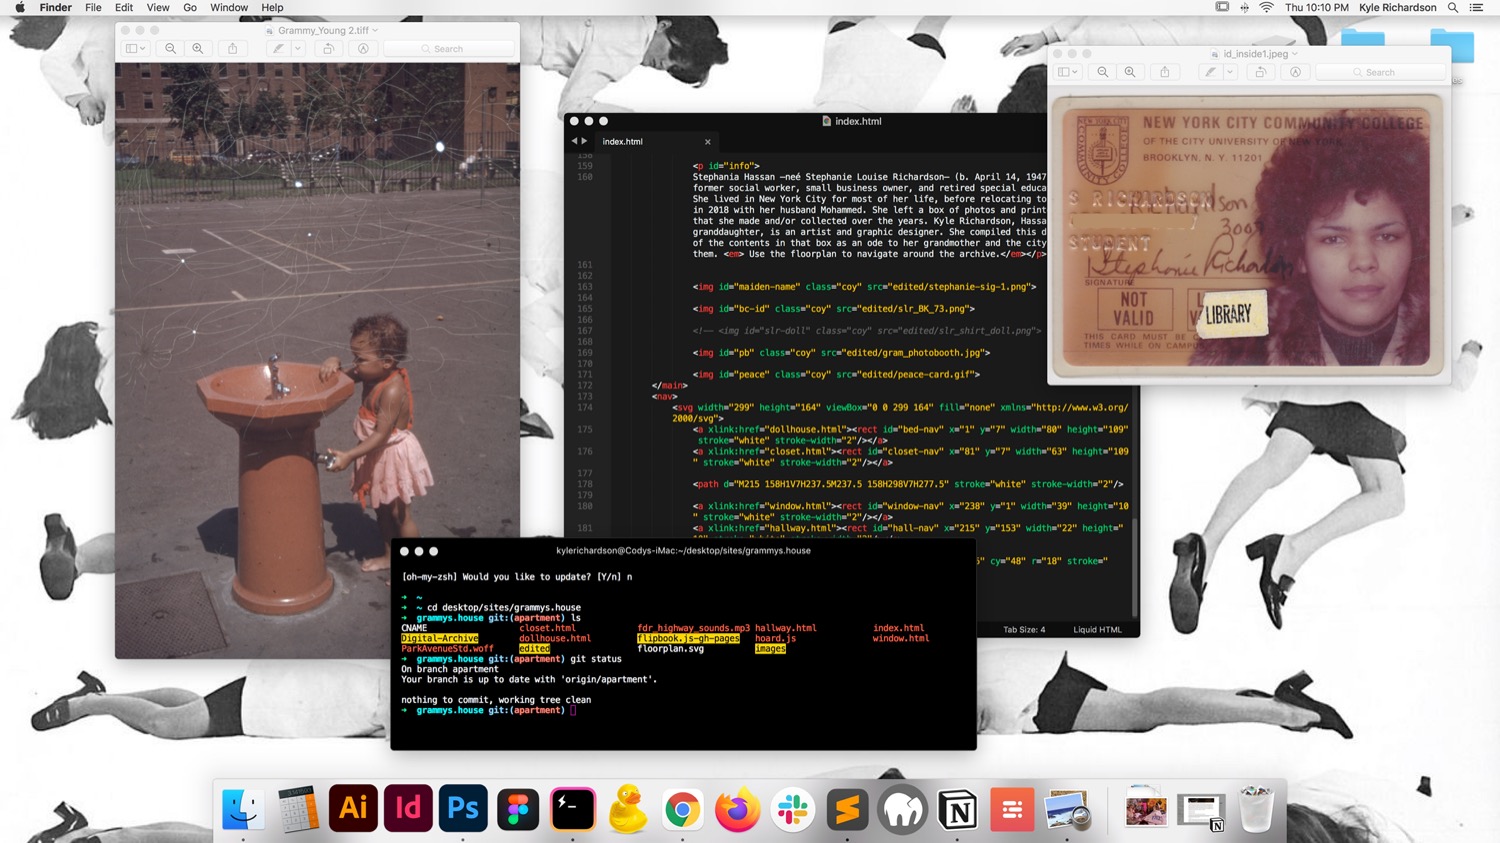
Task: Open Figma from the dock
Action: (x=518, y=808)
